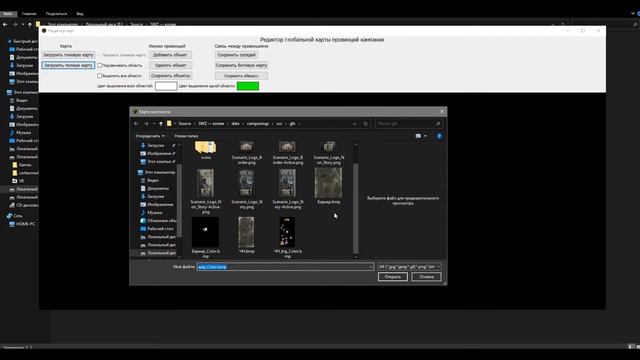Open the file type filter dropdown
This screenshot has height=360, width=640.
click(409, 267)
